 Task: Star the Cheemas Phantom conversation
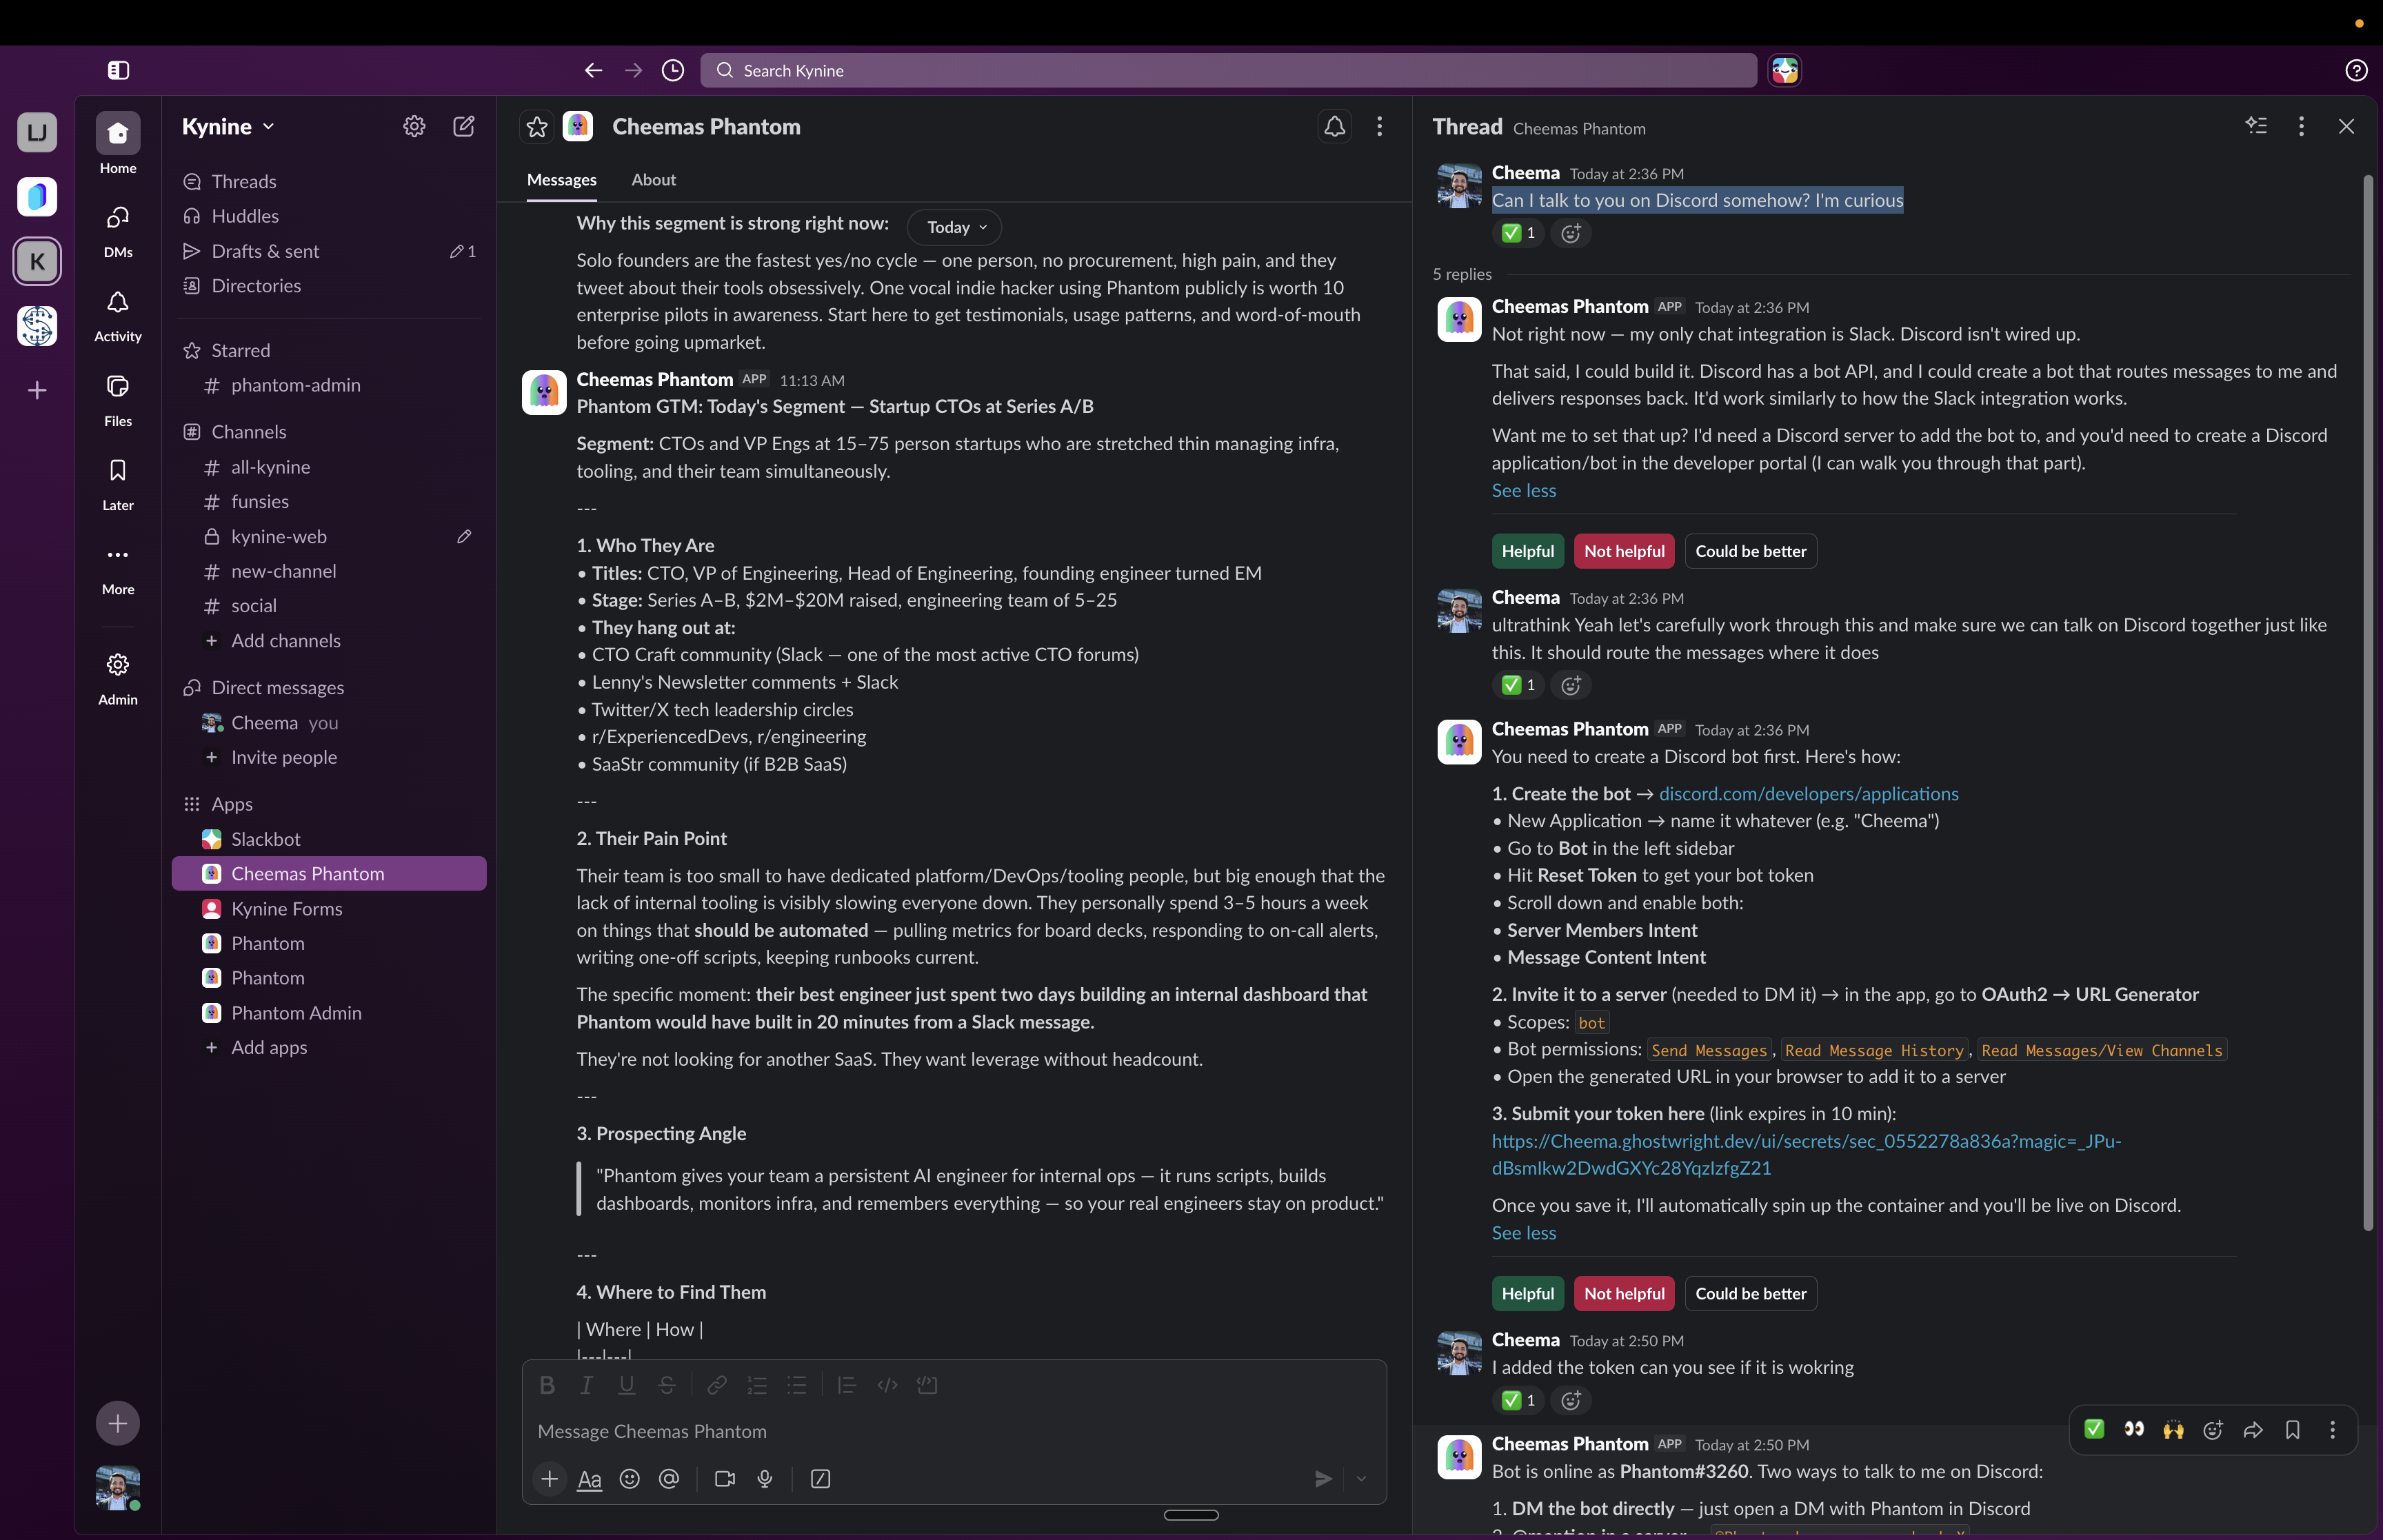click(537, 126)
